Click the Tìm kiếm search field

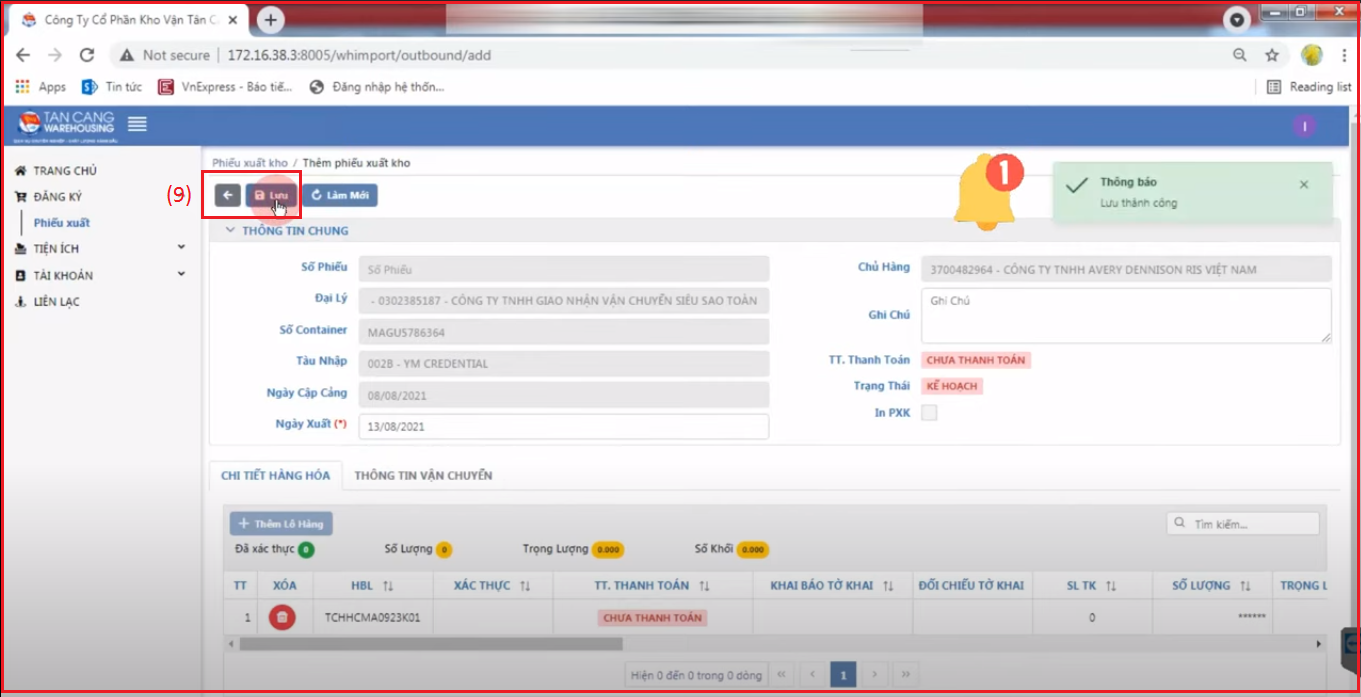(x=1250, y=523)
